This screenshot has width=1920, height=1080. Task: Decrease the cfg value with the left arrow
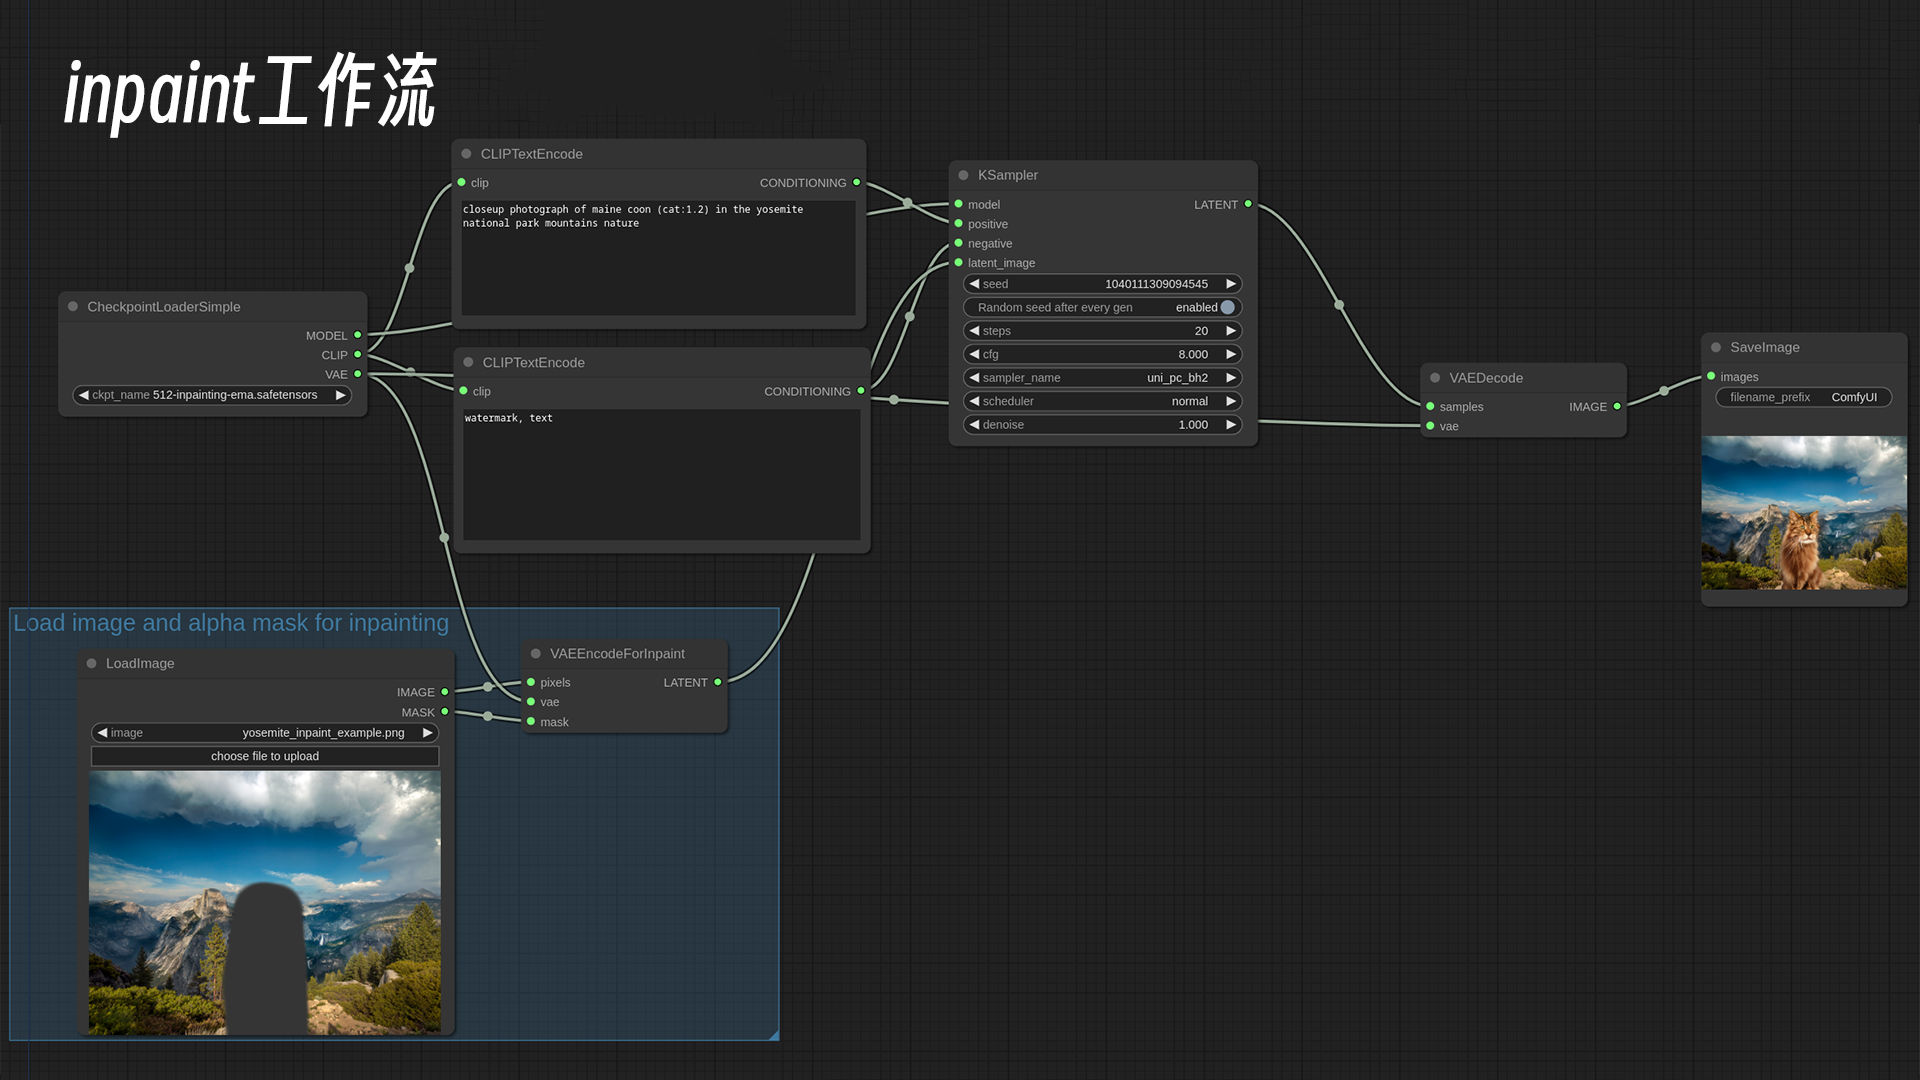(x=974, y=354)
